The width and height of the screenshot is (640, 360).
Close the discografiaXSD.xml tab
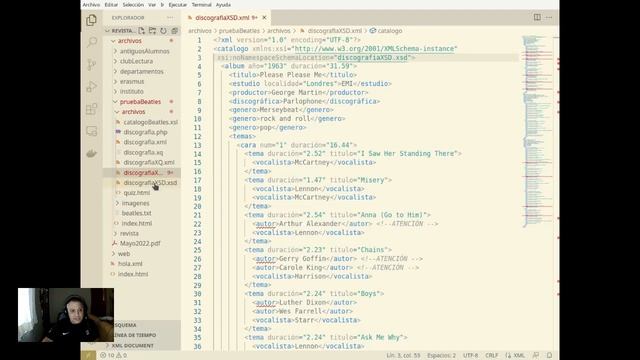pos(264,18)
